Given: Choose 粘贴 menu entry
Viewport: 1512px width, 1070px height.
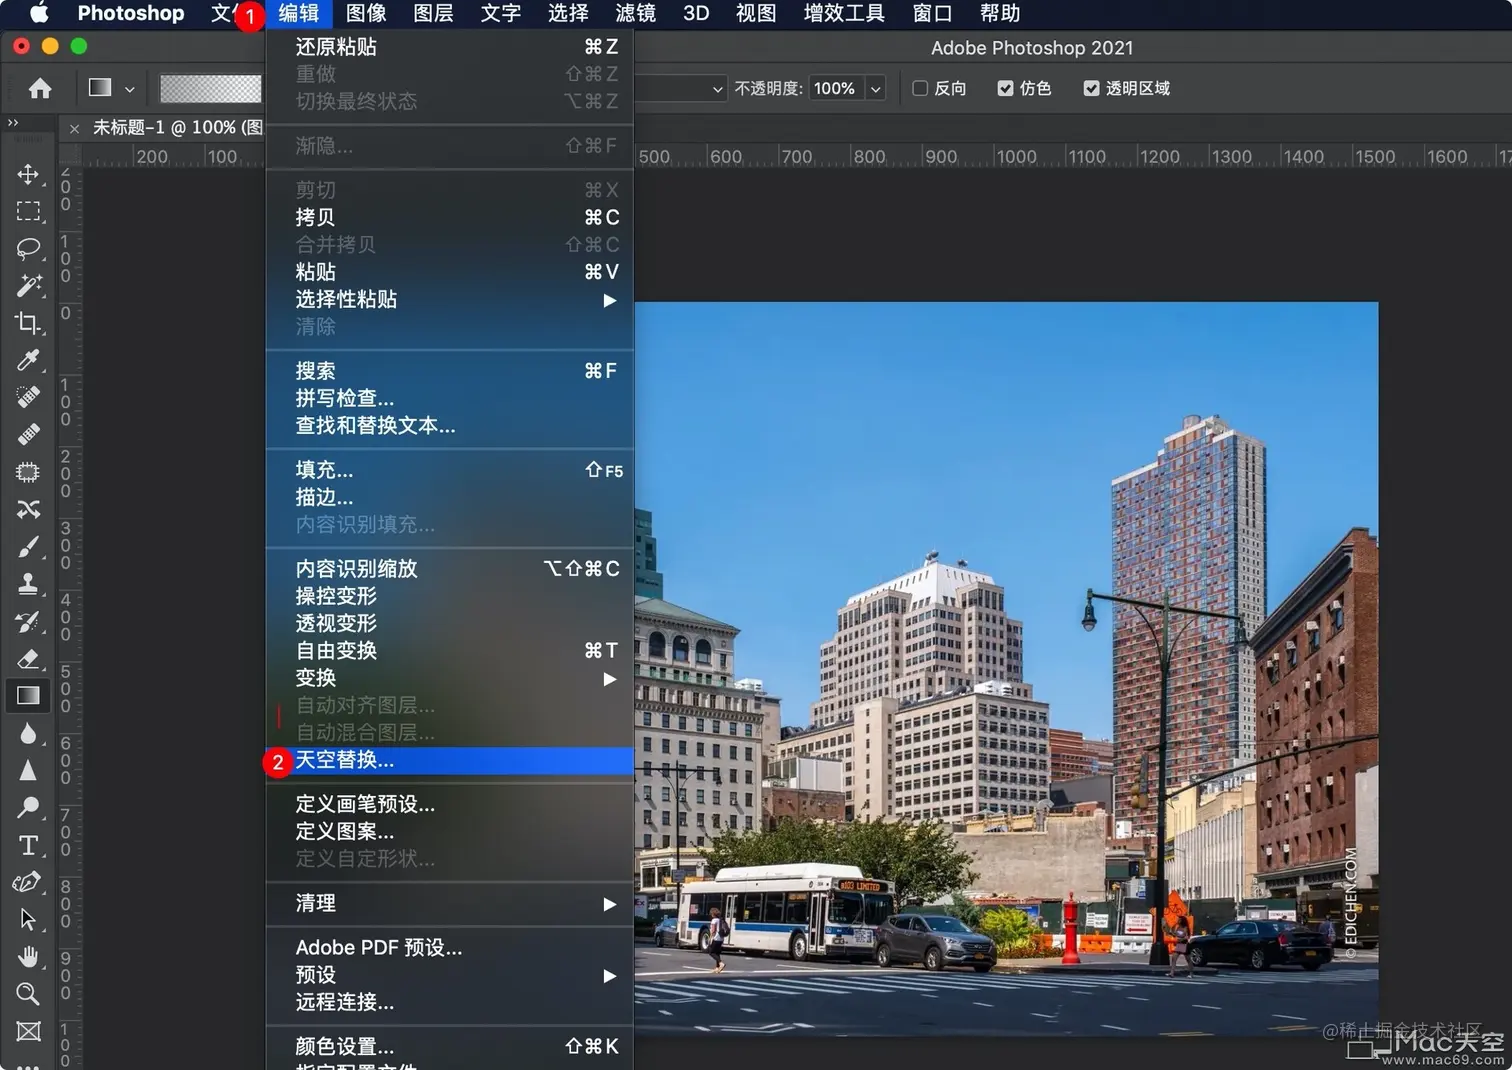Looking at the screenshot, I should coord(450,272).
